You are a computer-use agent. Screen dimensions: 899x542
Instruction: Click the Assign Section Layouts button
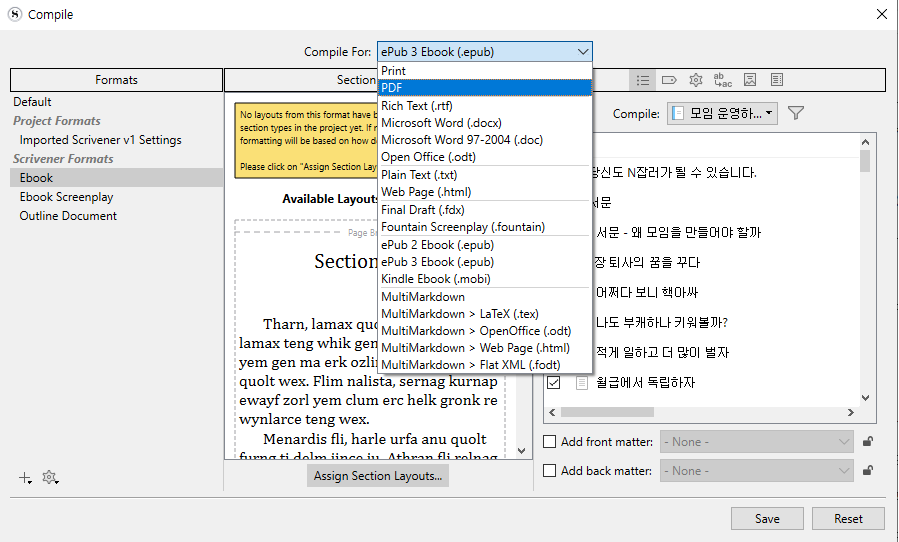click(x=378, y=476)
